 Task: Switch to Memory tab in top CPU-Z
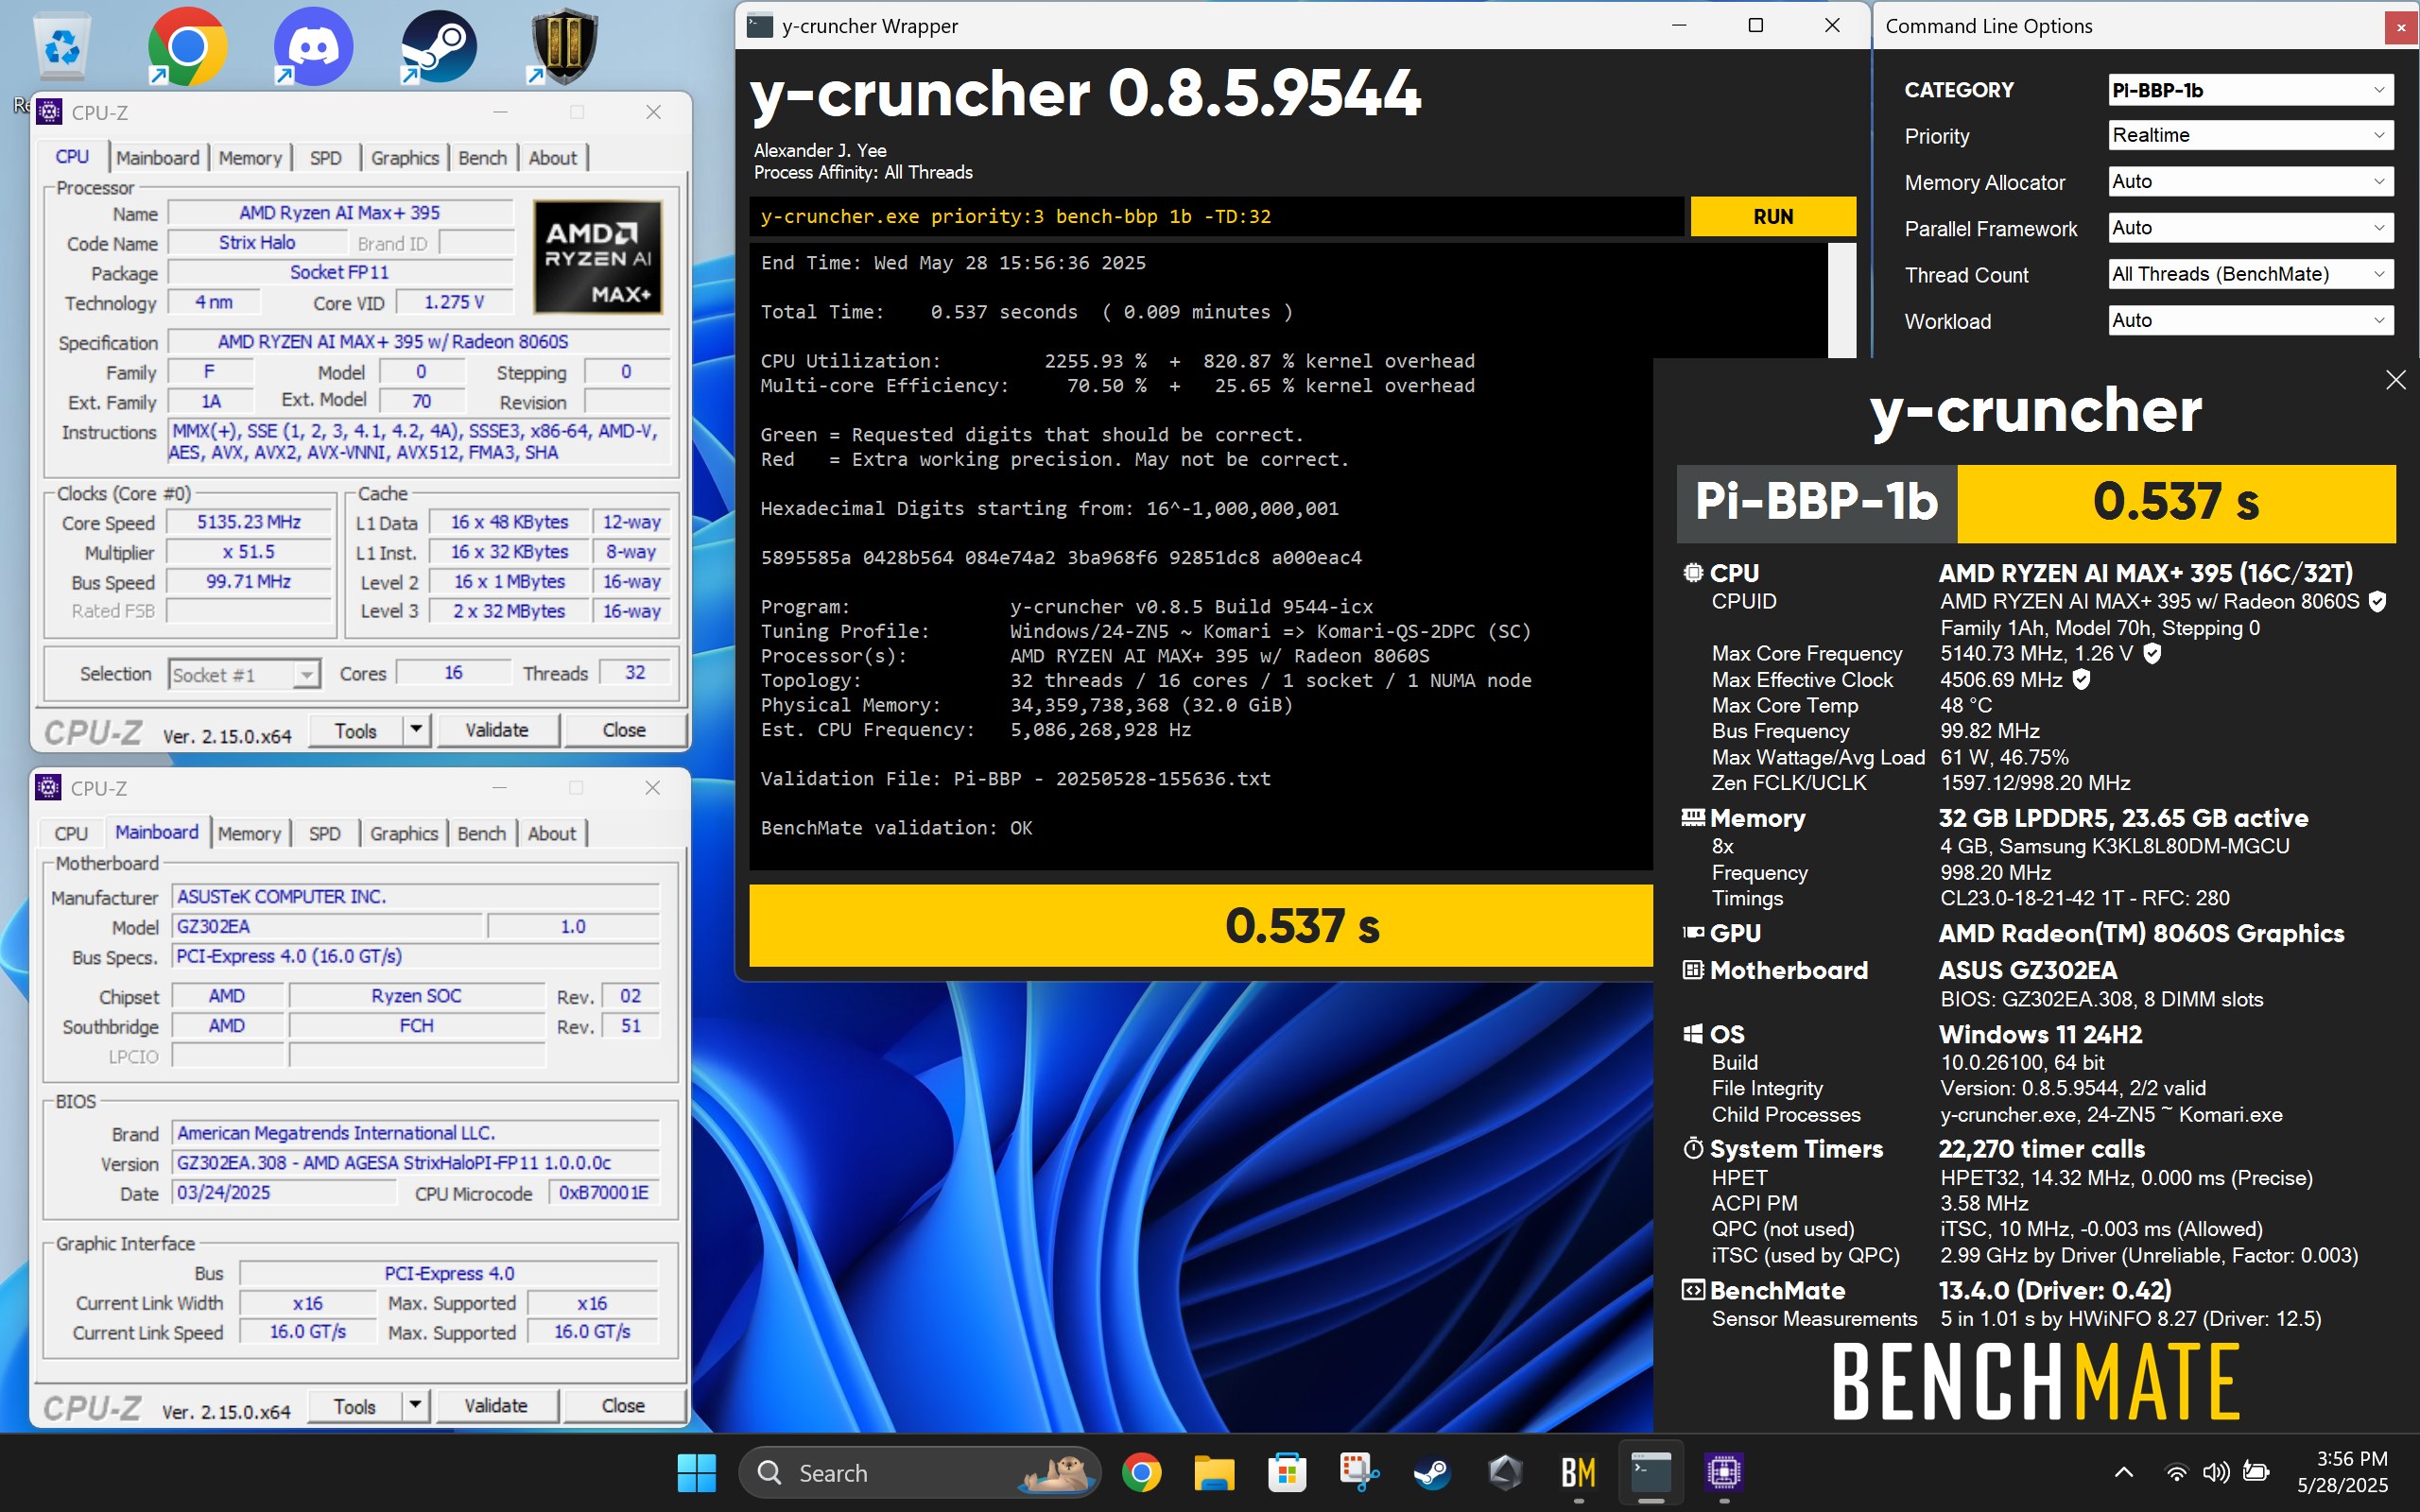click(x=250, y=158)
